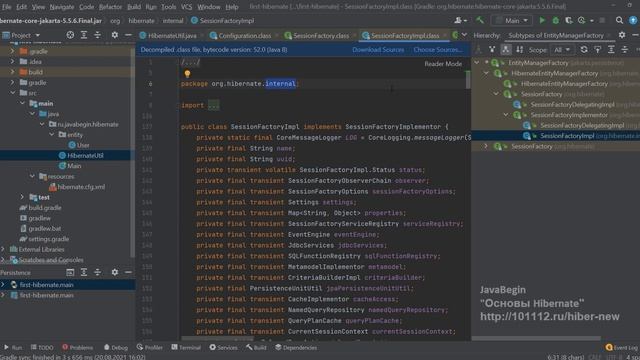Expand bottom SessionFactory hierarchy node

(486, 146)
